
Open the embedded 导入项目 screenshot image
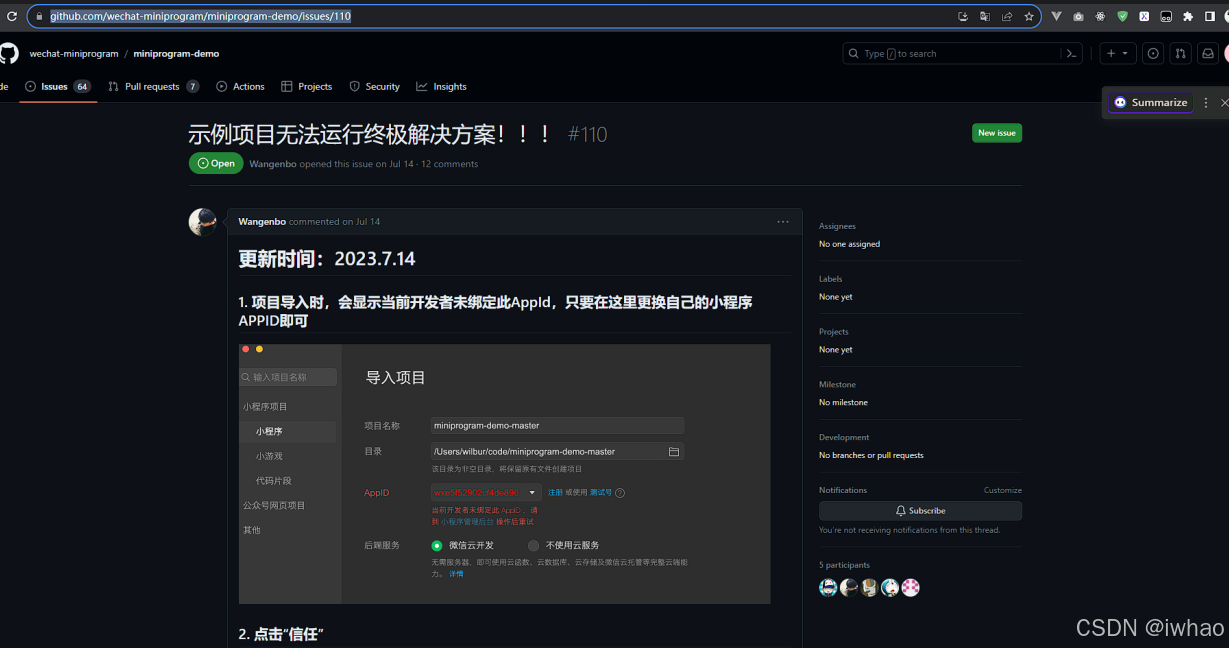505,474
